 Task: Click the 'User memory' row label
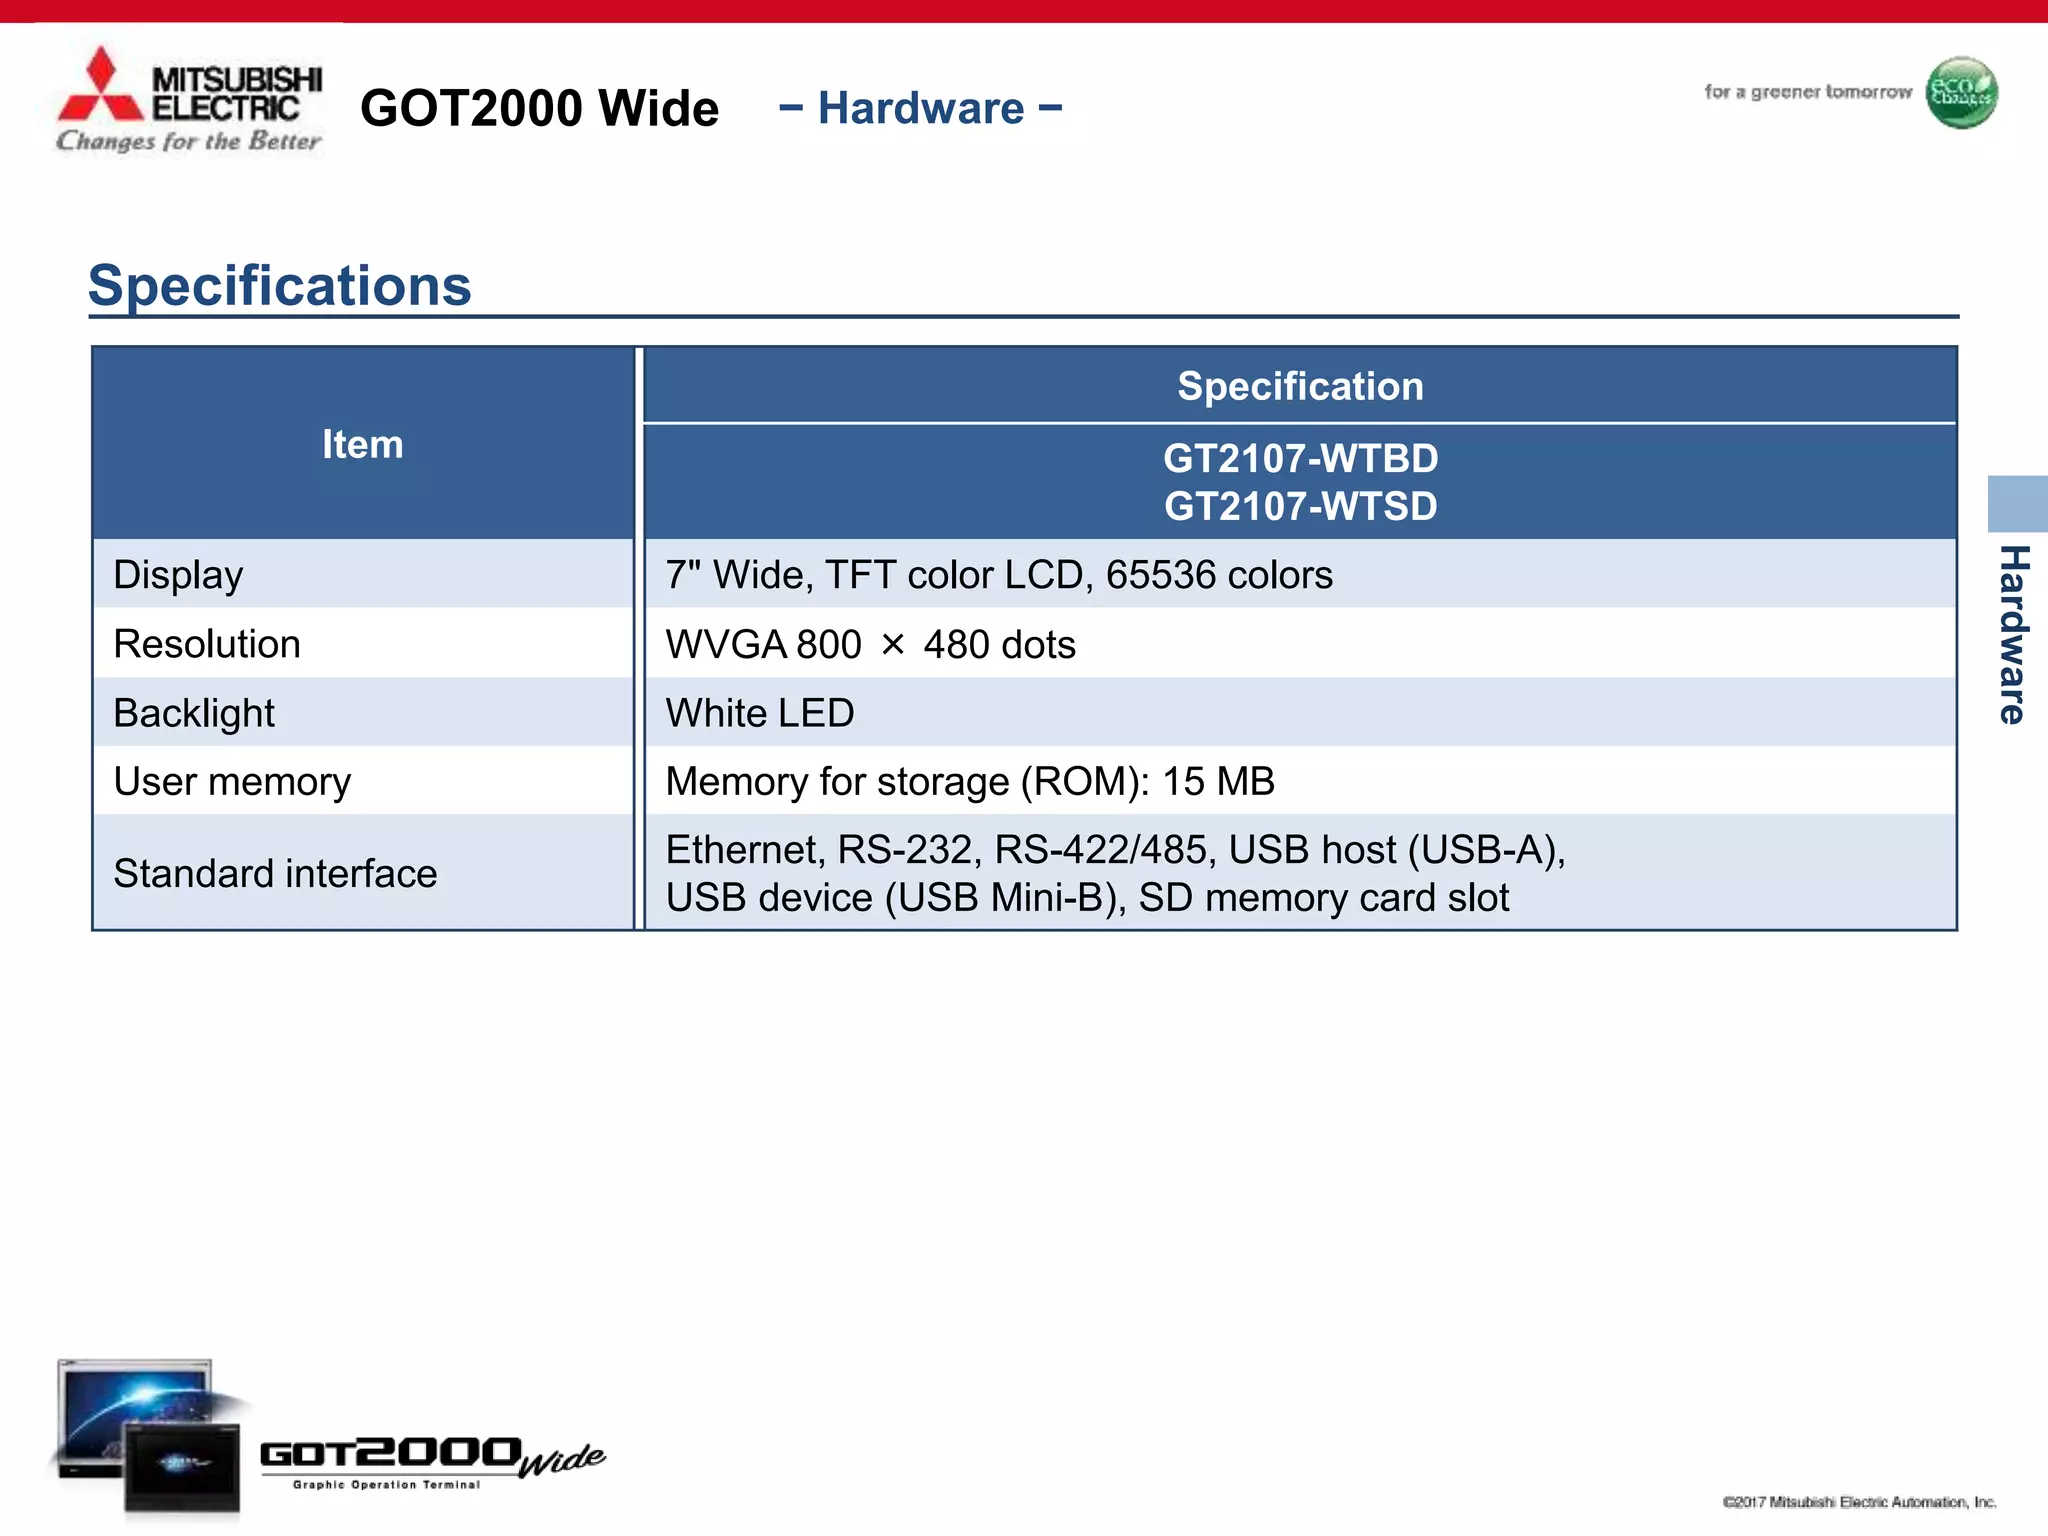232,782
